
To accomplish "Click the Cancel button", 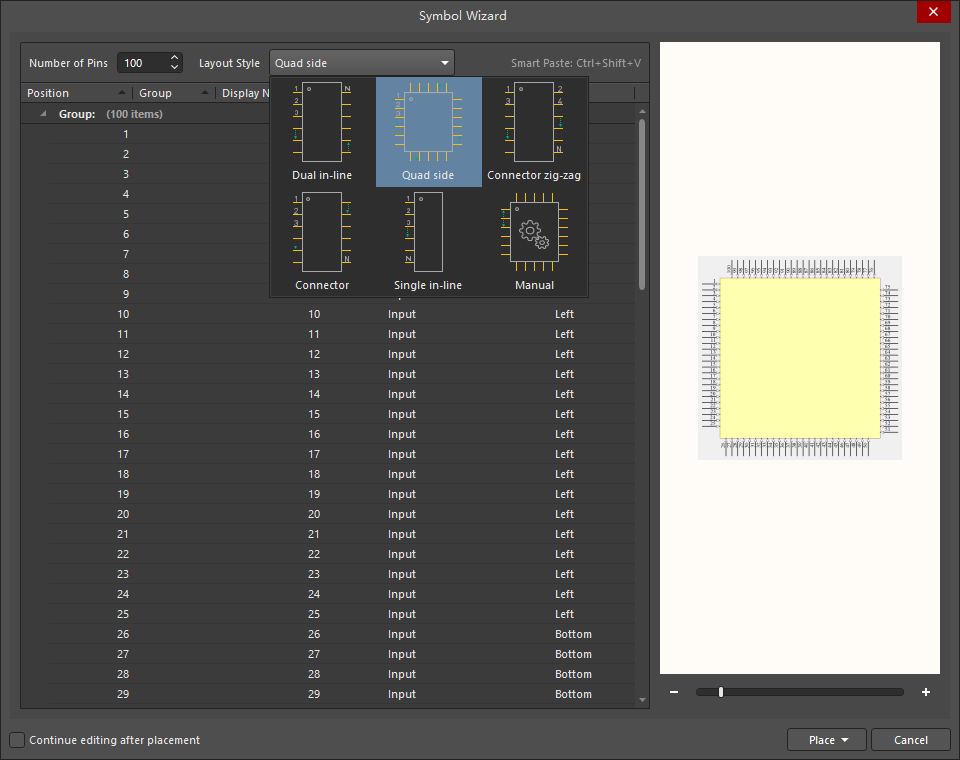I will [910, 740].
